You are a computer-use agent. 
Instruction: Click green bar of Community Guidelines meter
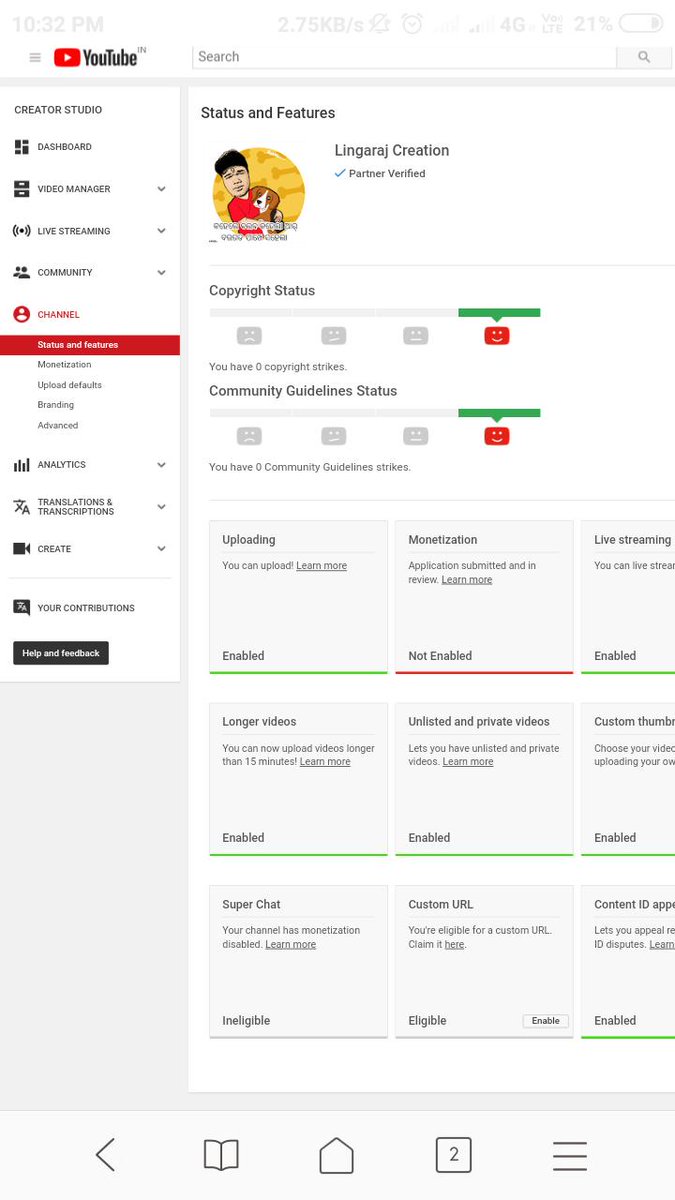pyautogui.click(x=499, y=413)
